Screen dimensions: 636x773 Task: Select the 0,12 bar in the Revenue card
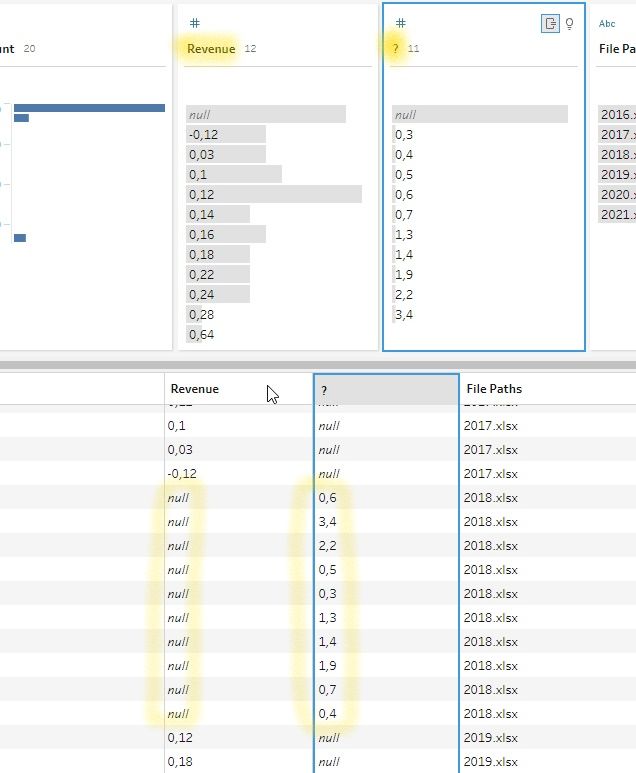274,194
